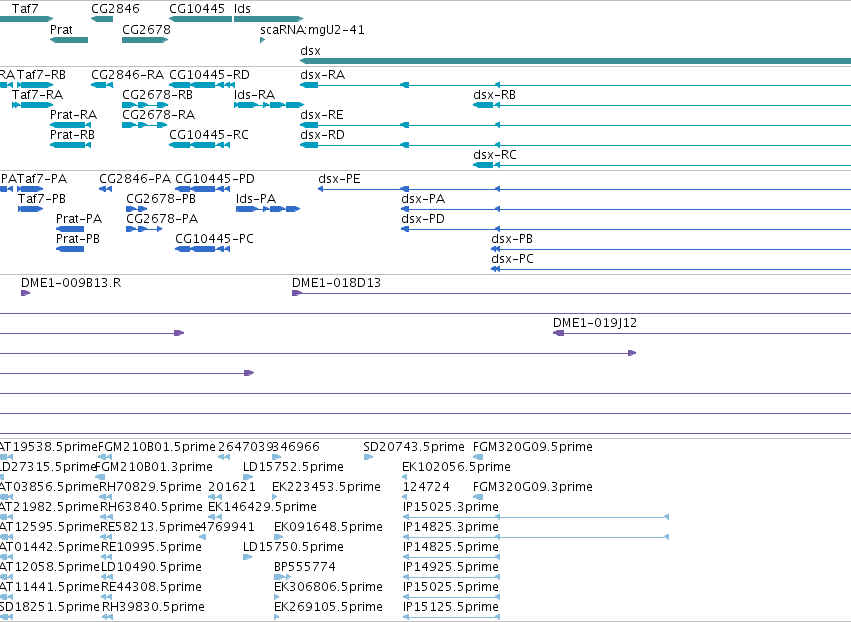Open the lds-RA transcript label
851x622 pixels.
pyautogui.click(x=255, y=94)
